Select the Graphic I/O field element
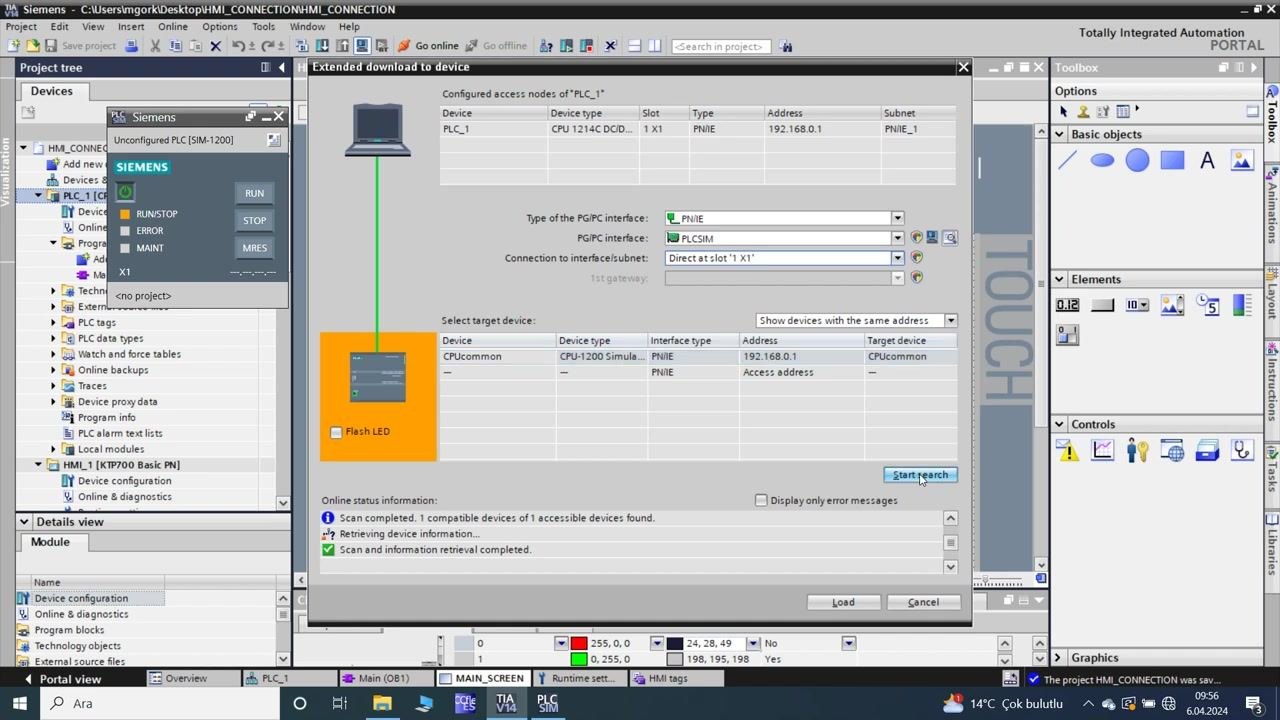 (1172, 305)
